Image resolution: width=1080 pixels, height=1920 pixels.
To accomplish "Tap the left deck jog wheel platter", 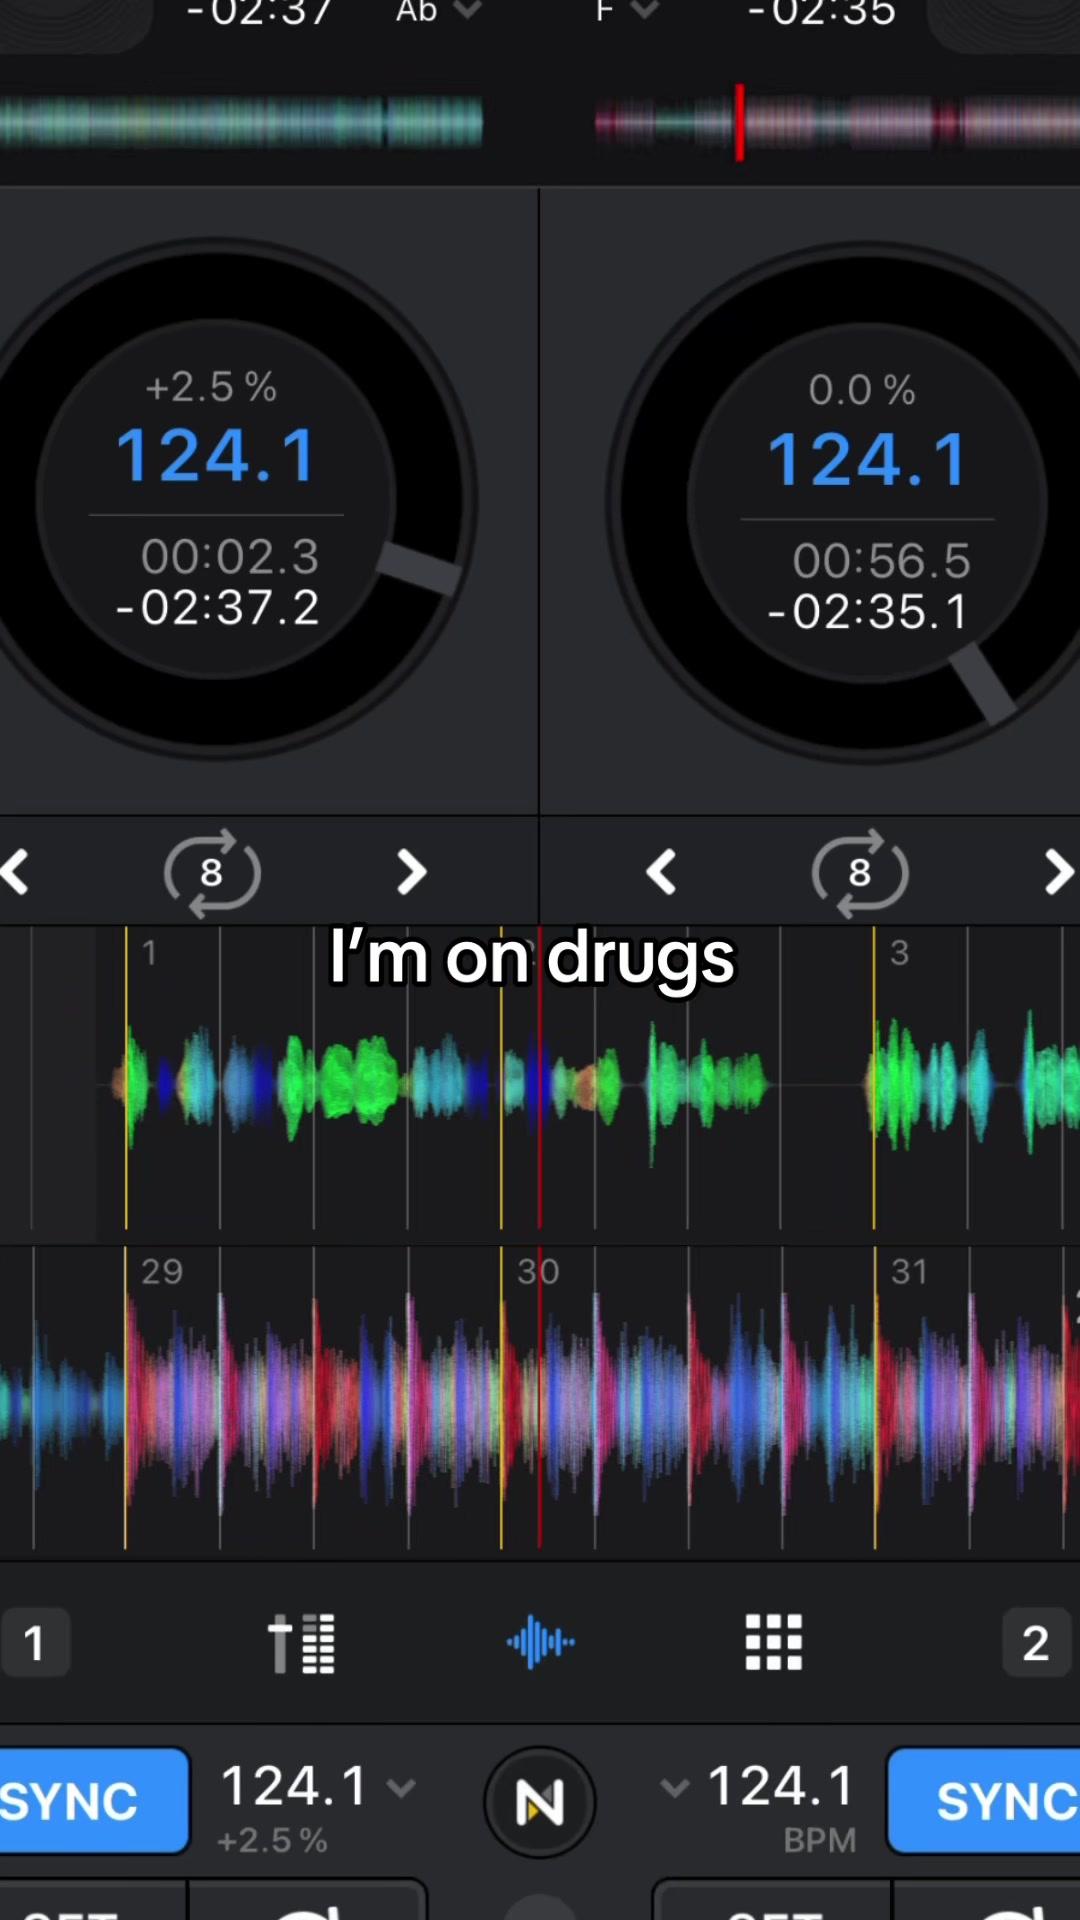I will (x=215, y=498).
